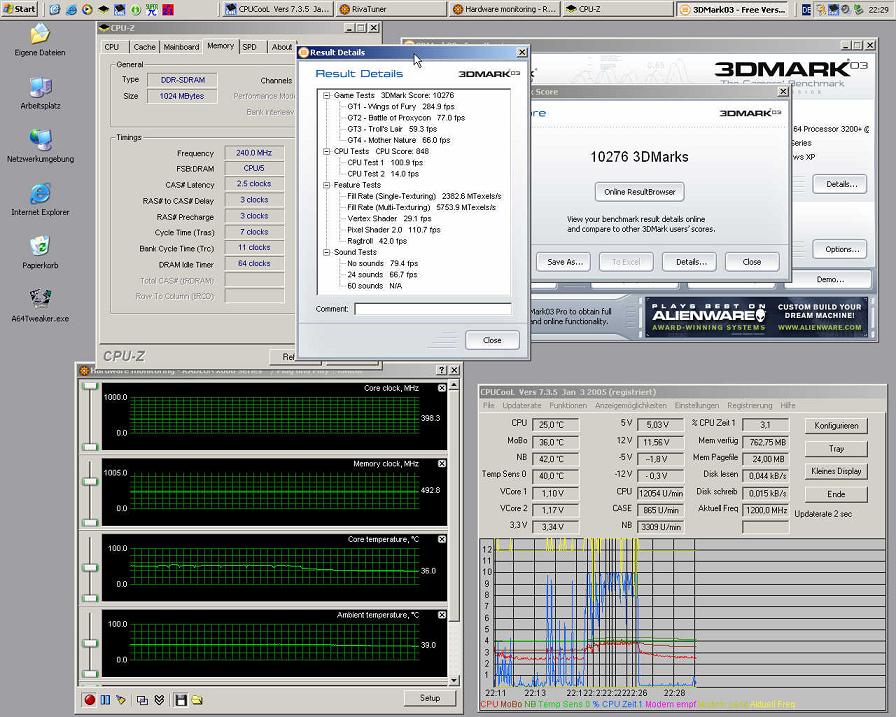
Task: Click the red quick launch icon
Action: (168, 9)
